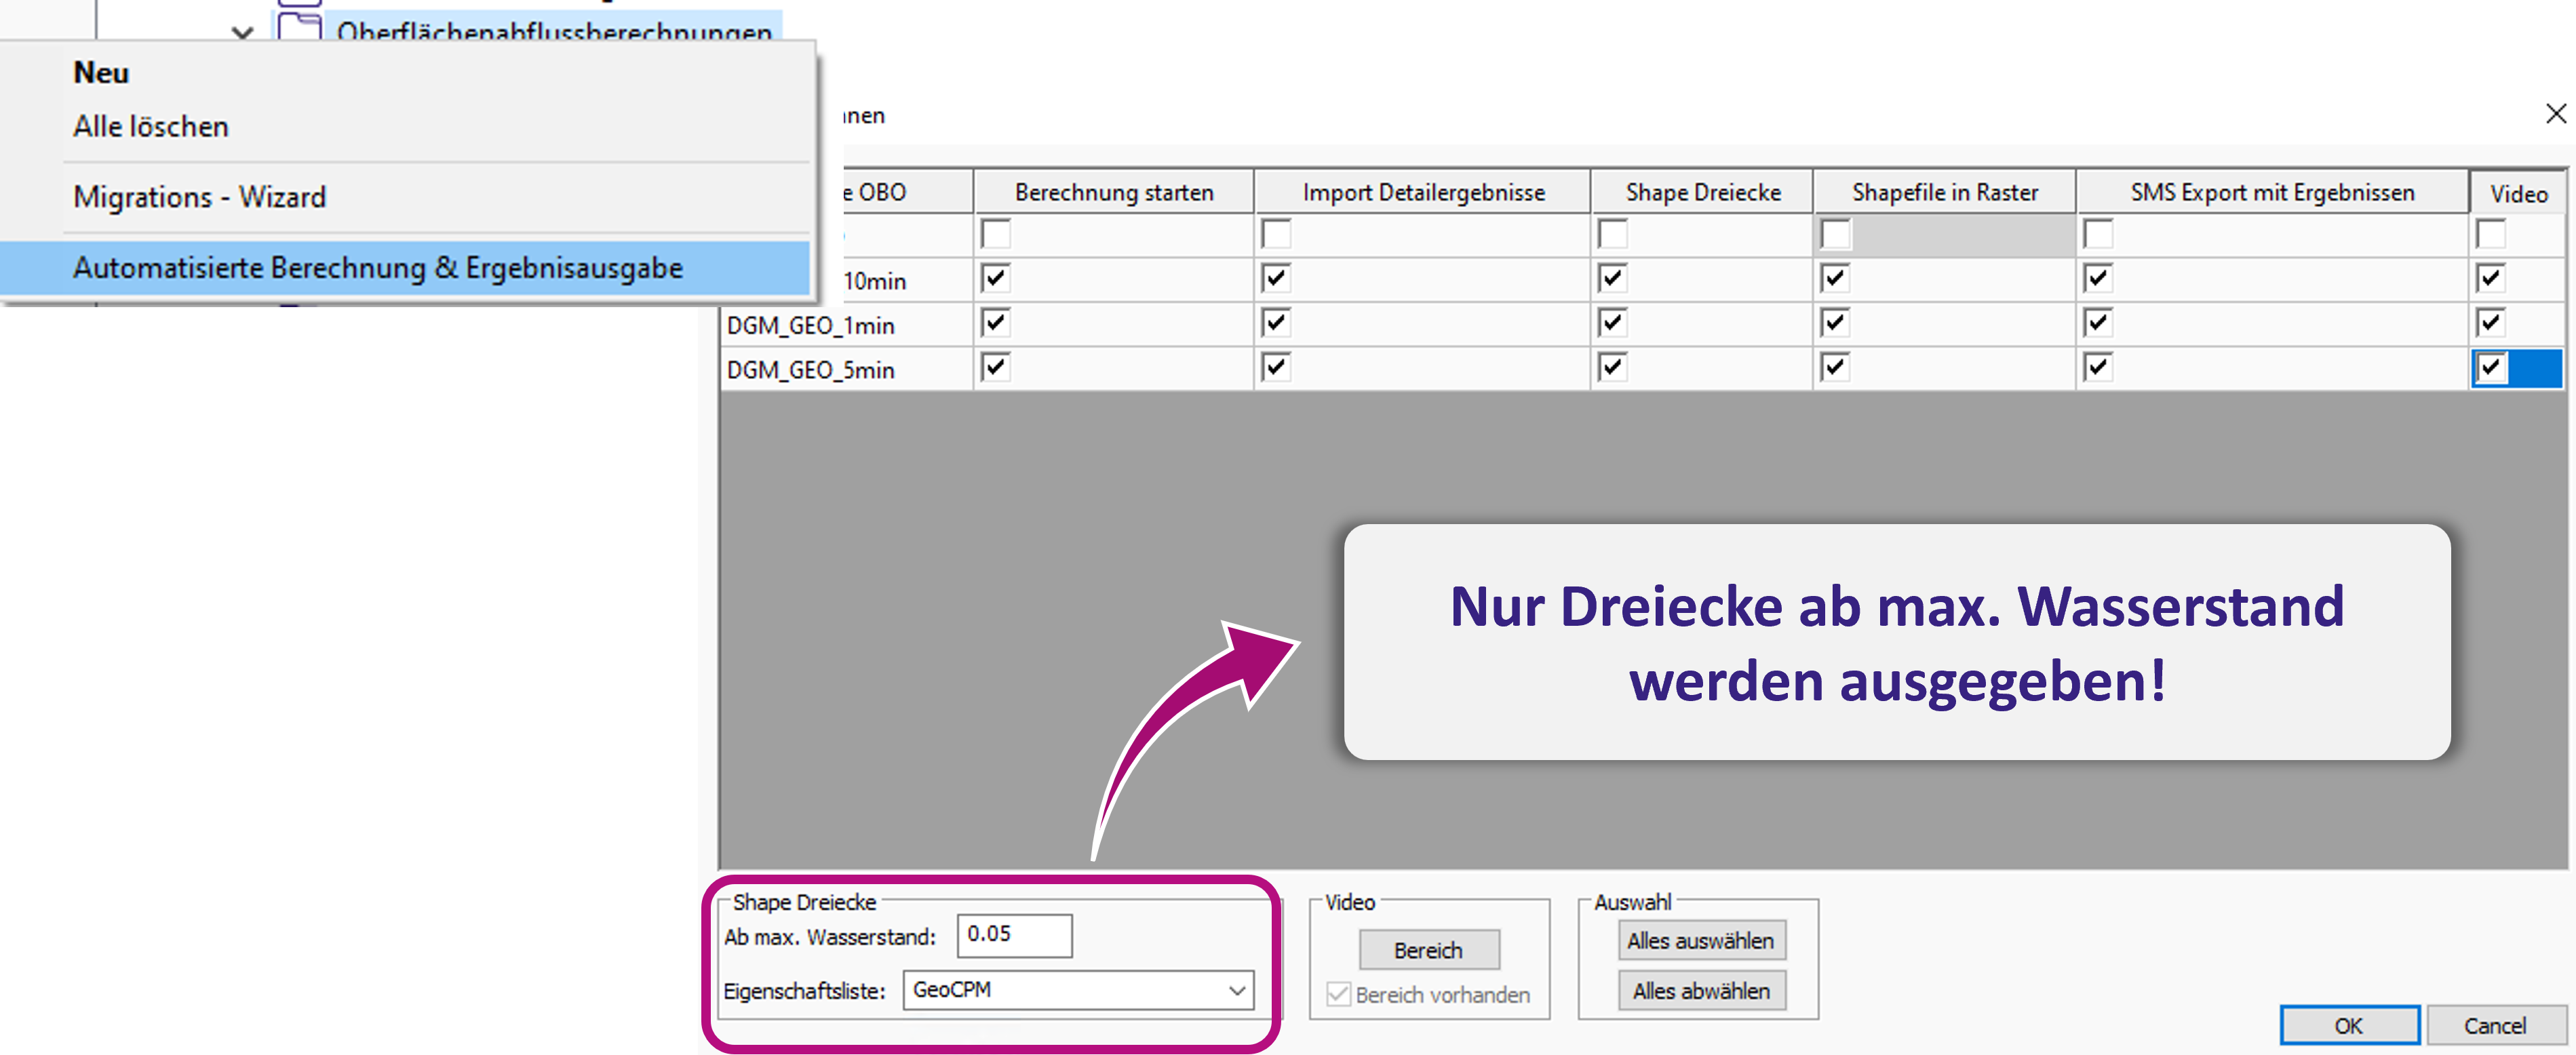
Task: Uncheck Shapefile in Raster for DGM_GEO_1min
Action: point(1834,323)
